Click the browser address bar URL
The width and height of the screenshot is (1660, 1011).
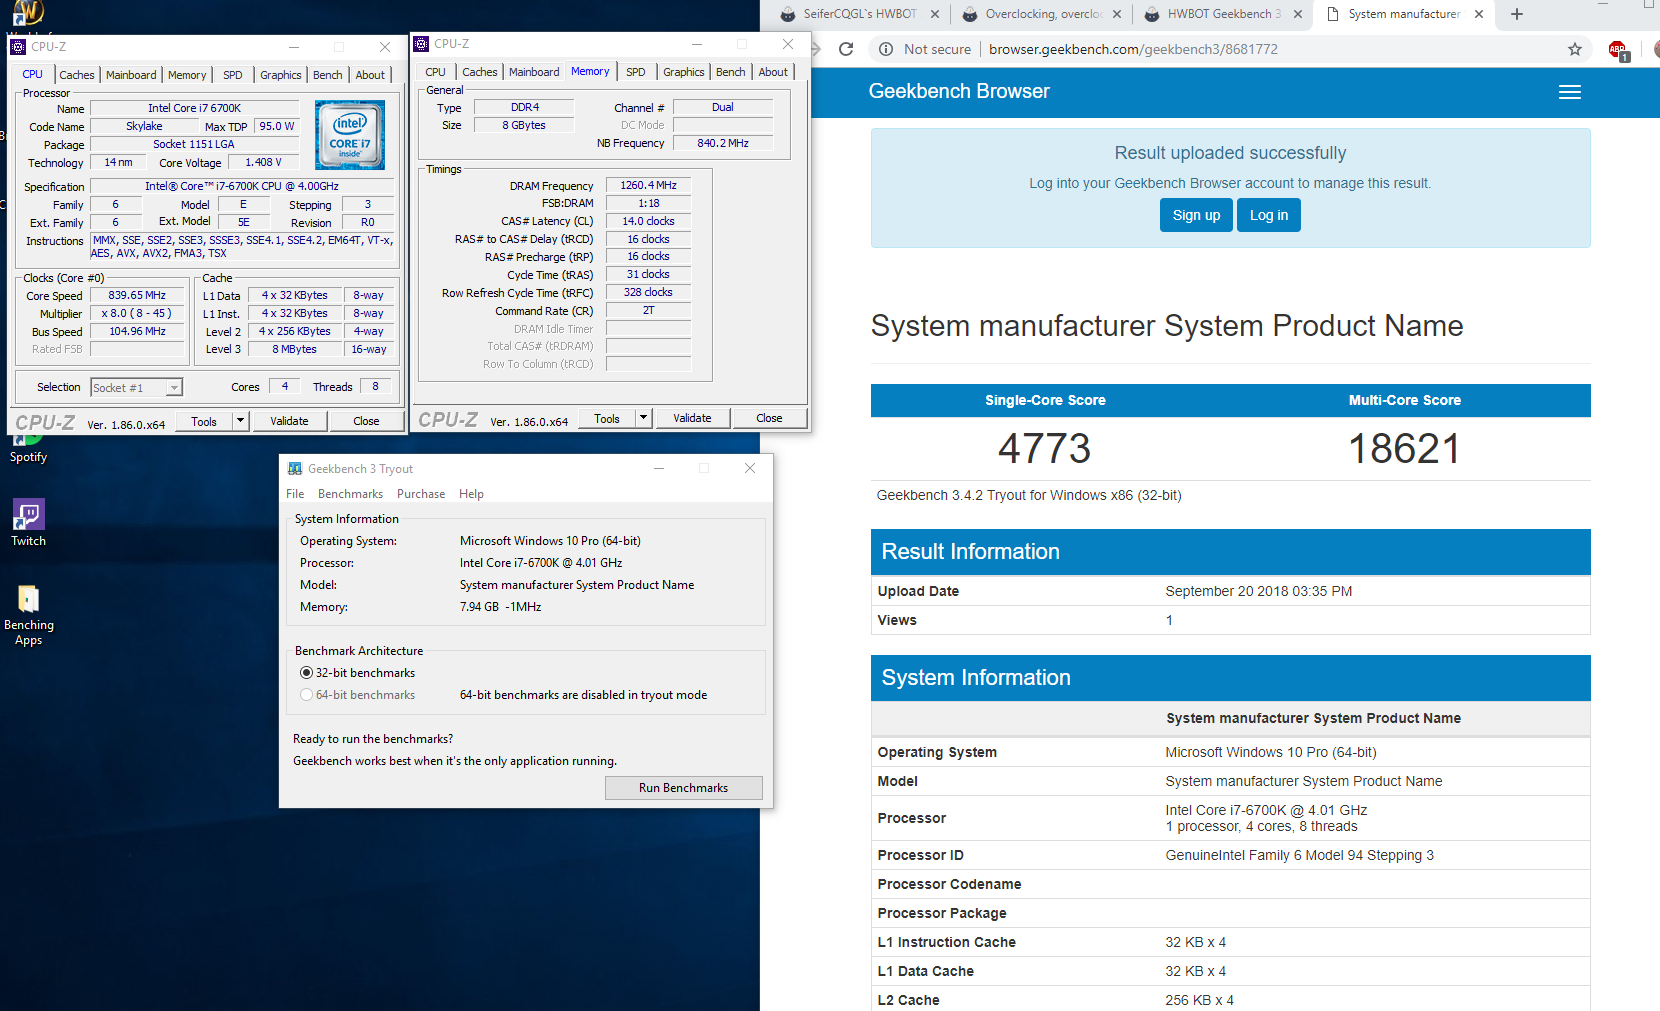[1133, 49]
